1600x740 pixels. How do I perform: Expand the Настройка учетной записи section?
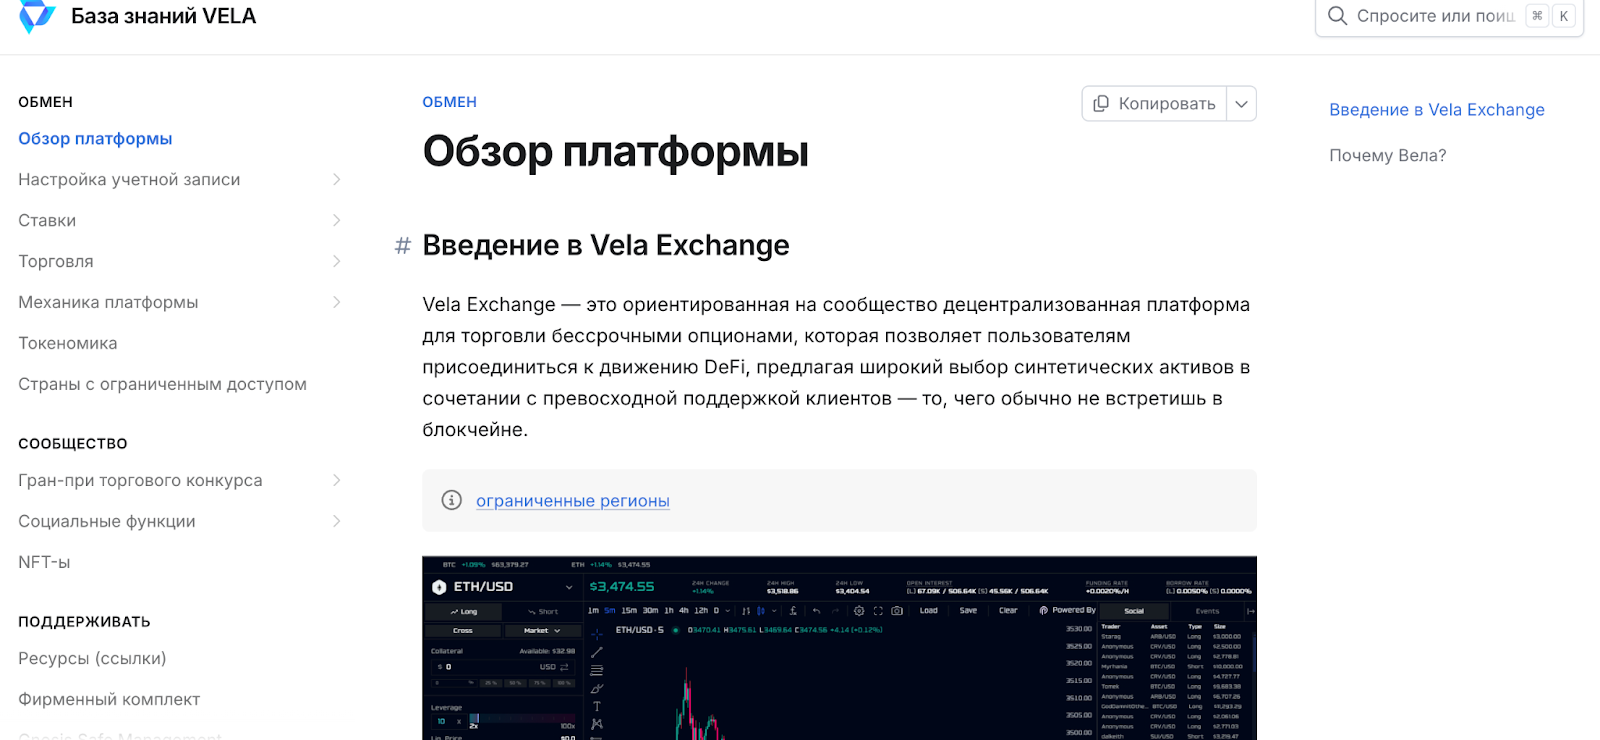337,180
